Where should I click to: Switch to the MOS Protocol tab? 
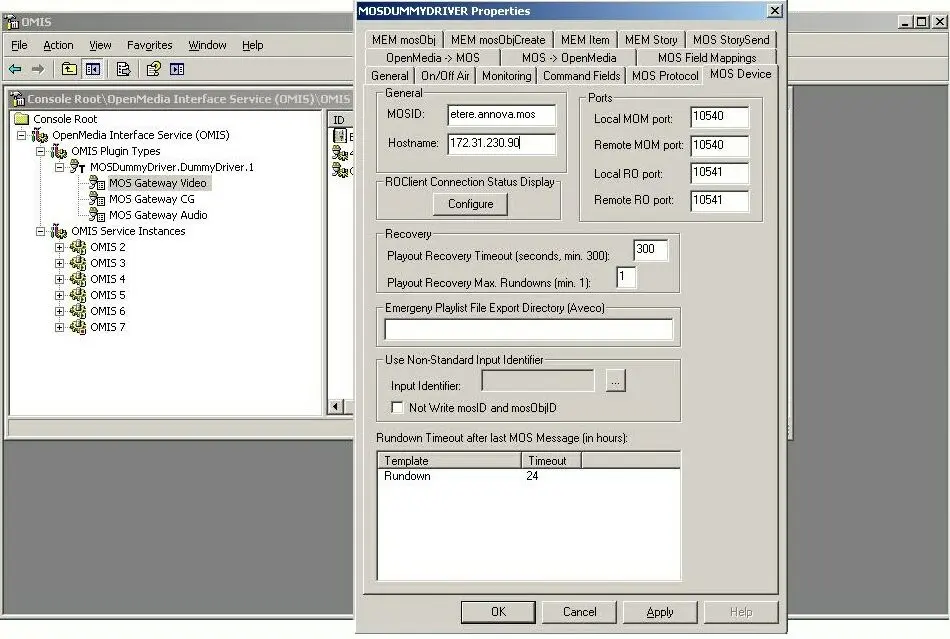pyautogui.click(x=665, y=76)
